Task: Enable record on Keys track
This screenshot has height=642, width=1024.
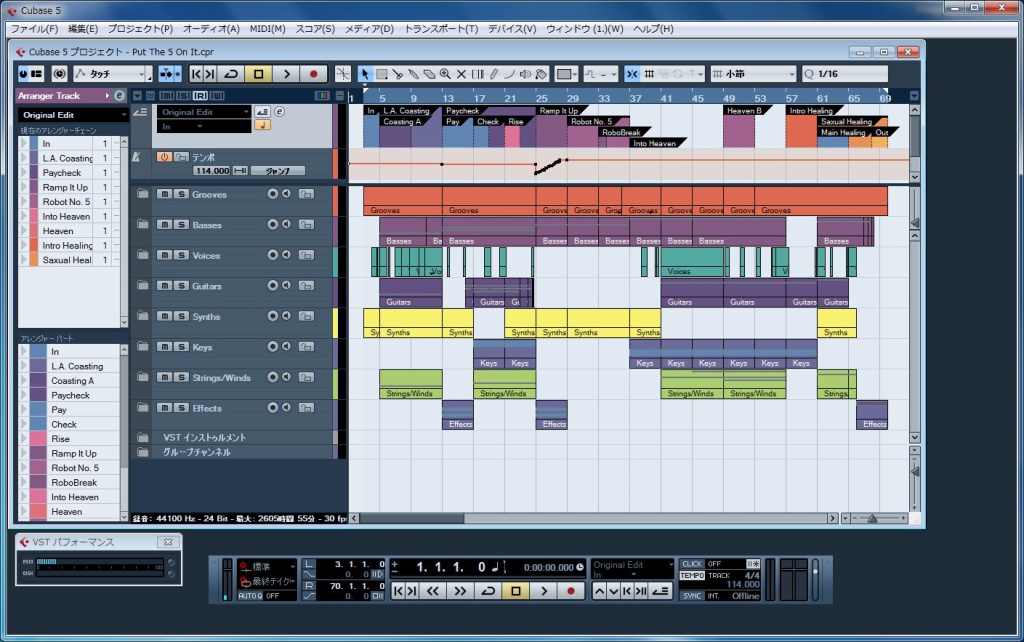Action: click(x=272, y=347)
